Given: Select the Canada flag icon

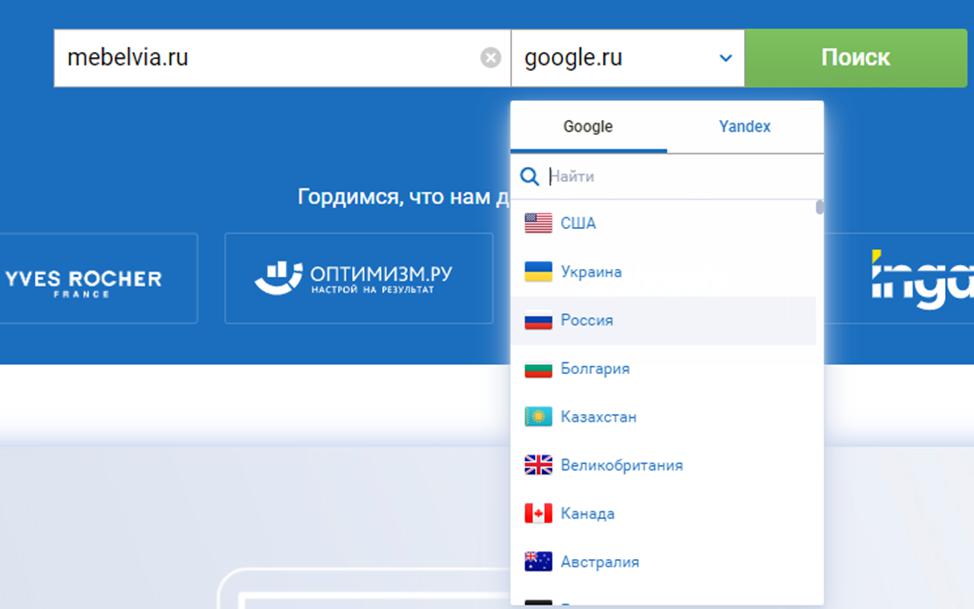Looking at the screenshot, I should tap(538, 513).
